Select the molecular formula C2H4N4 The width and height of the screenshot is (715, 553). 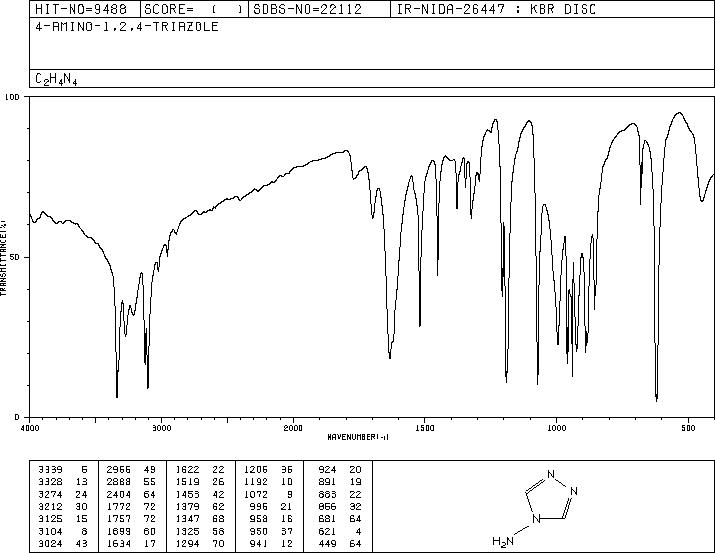pyautogui.click(x=56, y=79)
